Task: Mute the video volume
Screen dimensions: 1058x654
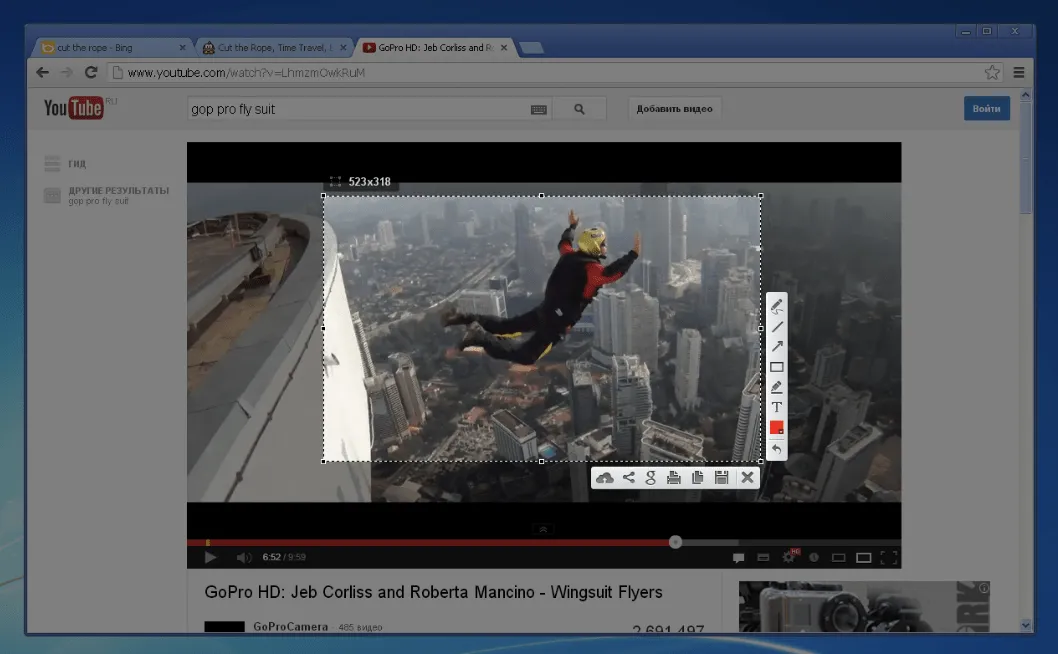Action: pos(244,557)
